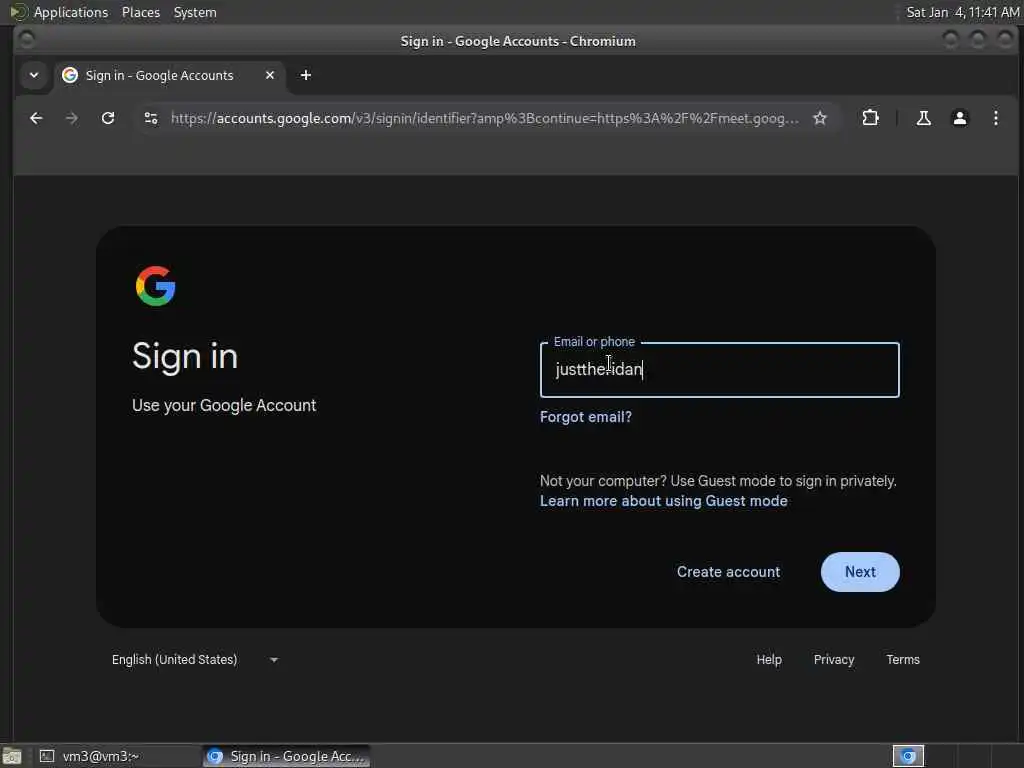Viewport: 1024px width, 768px height.
Task: Bookmark this page with the star icon
Action: click(x=820, y=118)
